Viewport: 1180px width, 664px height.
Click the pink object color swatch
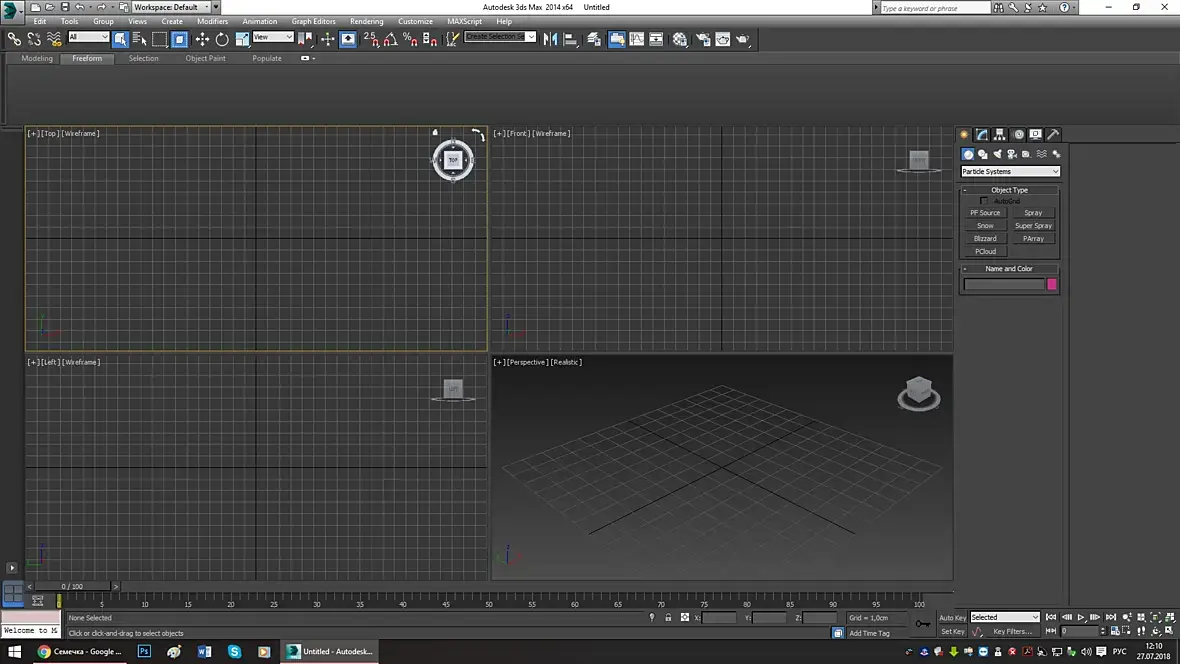[1052, 285]
